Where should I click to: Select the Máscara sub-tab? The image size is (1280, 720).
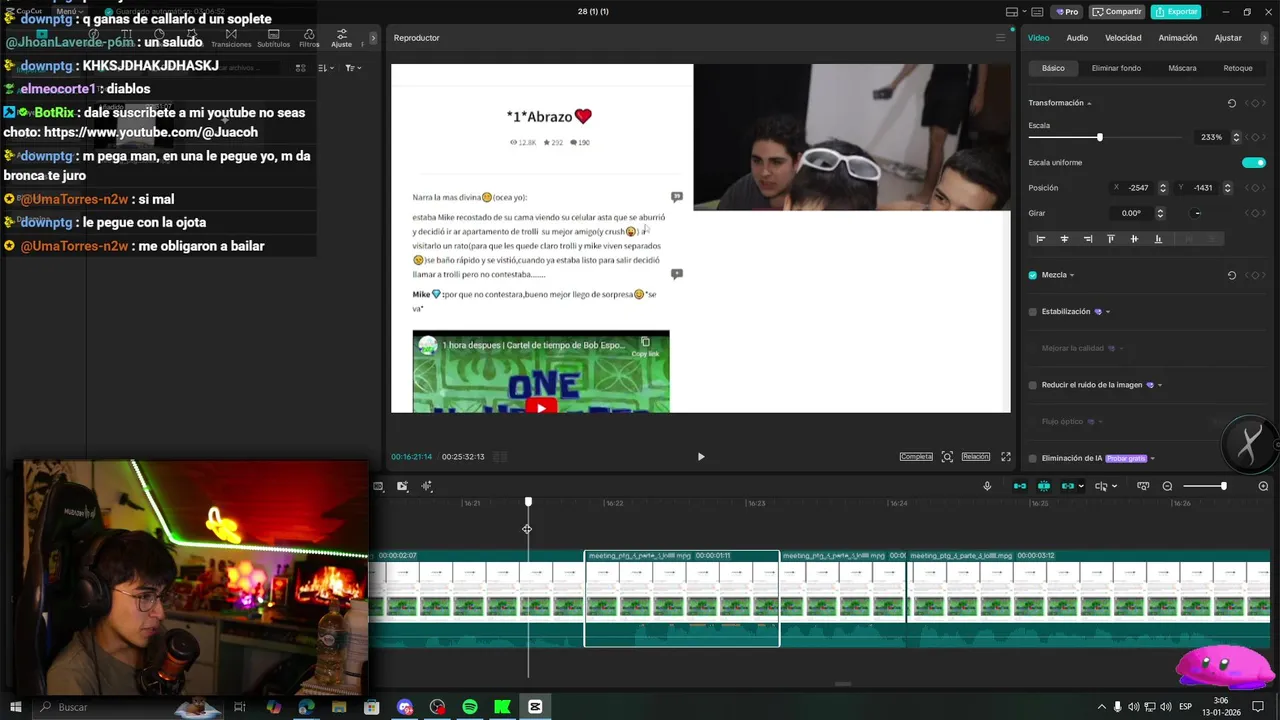coord(1182,68)
